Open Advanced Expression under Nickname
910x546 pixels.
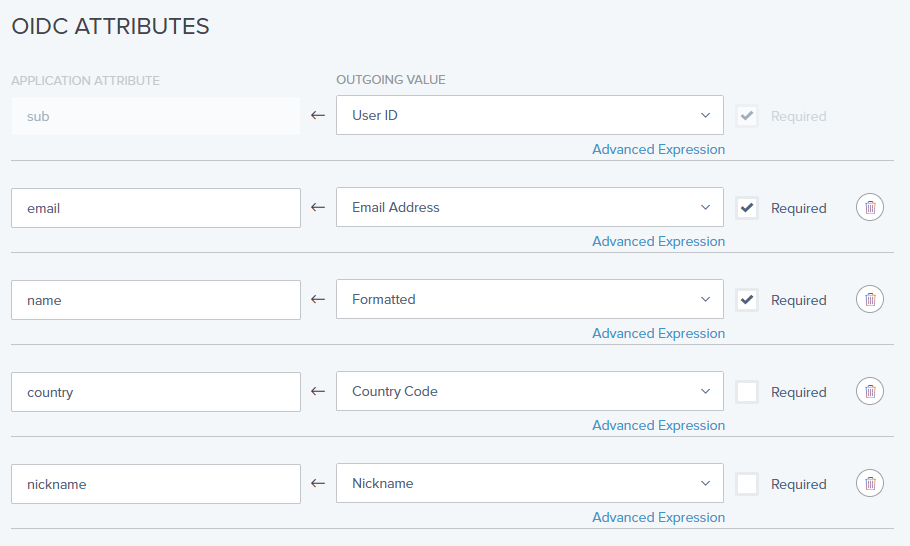[658, 518]
